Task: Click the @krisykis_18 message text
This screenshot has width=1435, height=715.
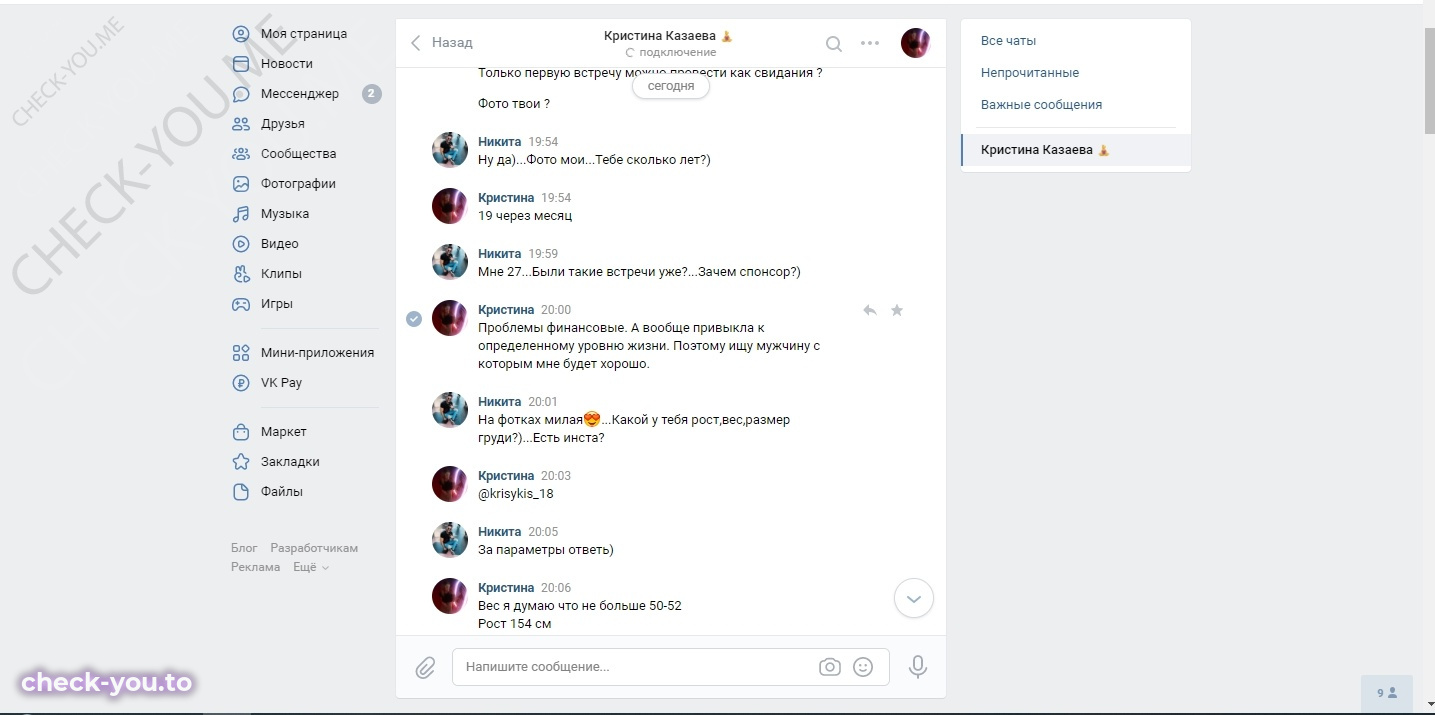Action: coord(516,494)
